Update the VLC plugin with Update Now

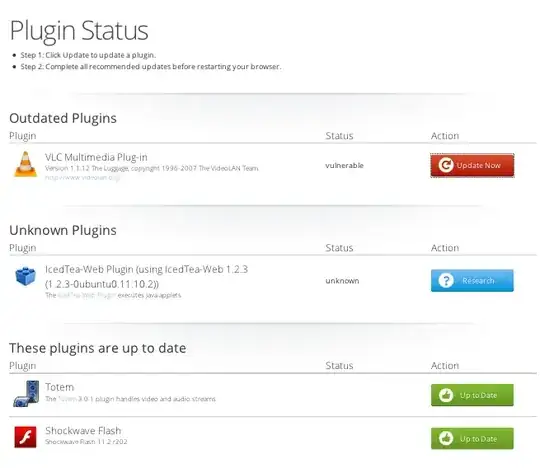tap(472, 165)
